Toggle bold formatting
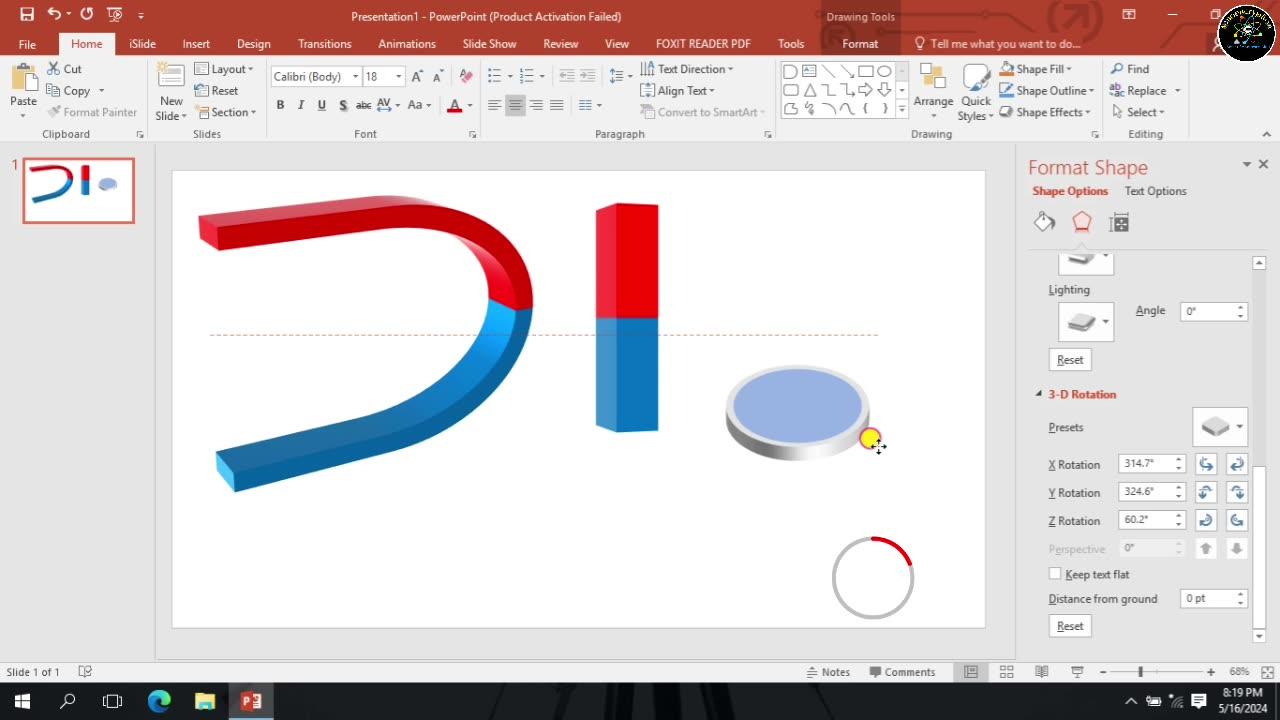The width and height of the screenshot is (1280, 720). pyautogui.click(x=280, y=104)
